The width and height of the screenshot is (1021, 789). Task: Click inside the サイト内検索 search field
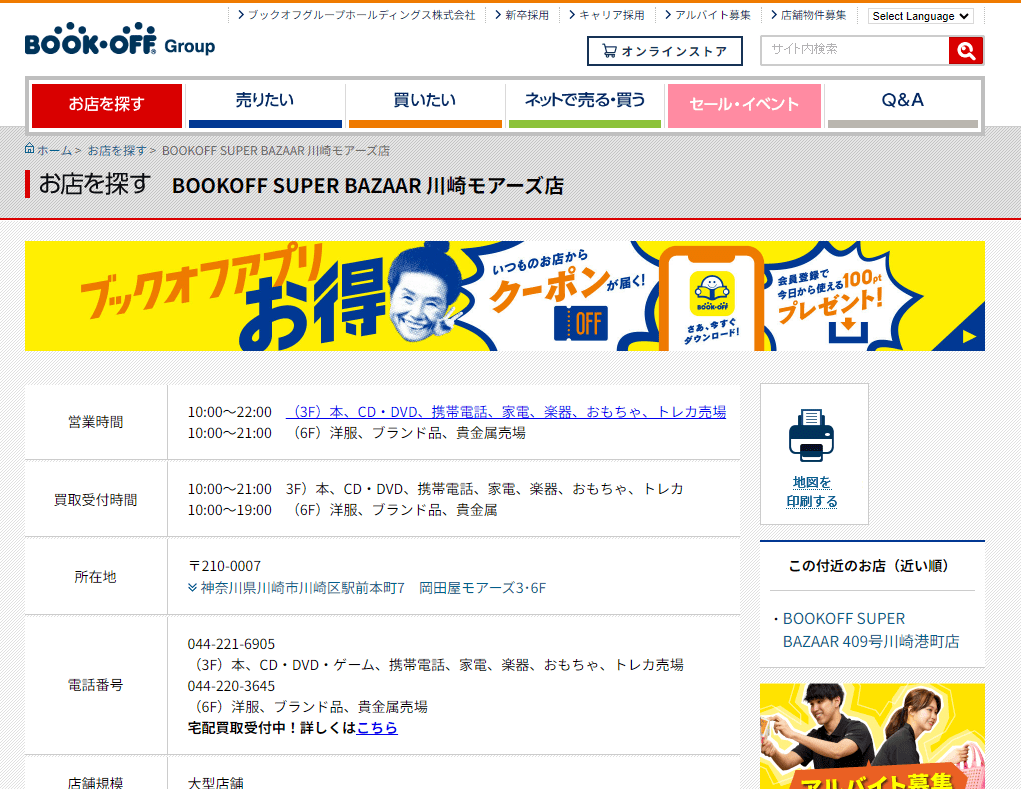point(850,49)
